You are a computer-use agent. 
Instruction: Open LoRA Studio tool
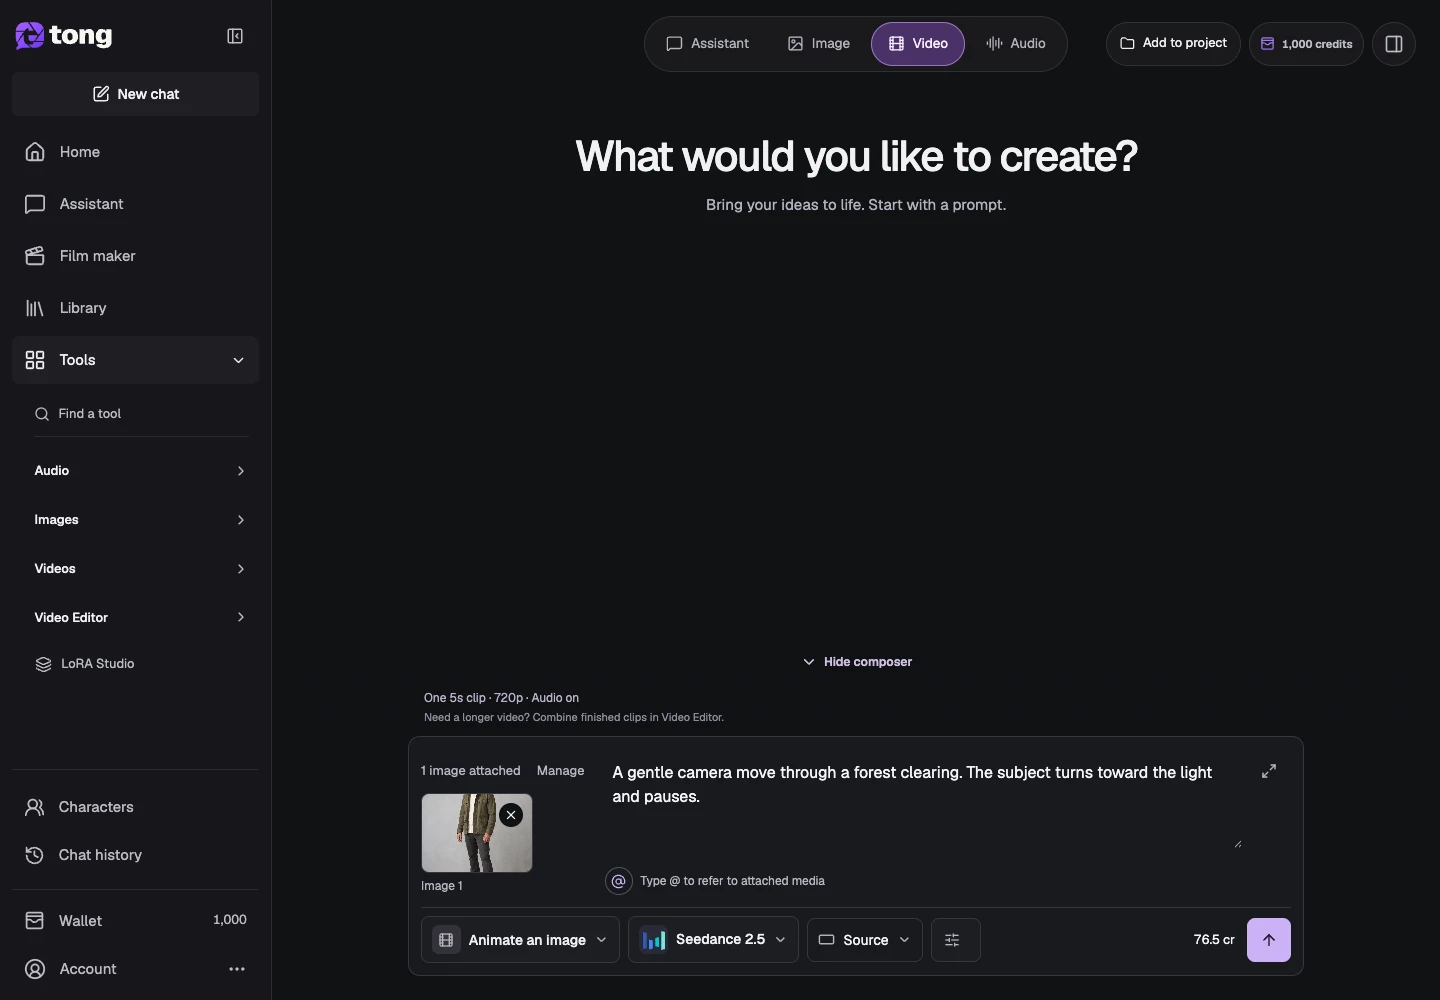[x=136, y=664]
